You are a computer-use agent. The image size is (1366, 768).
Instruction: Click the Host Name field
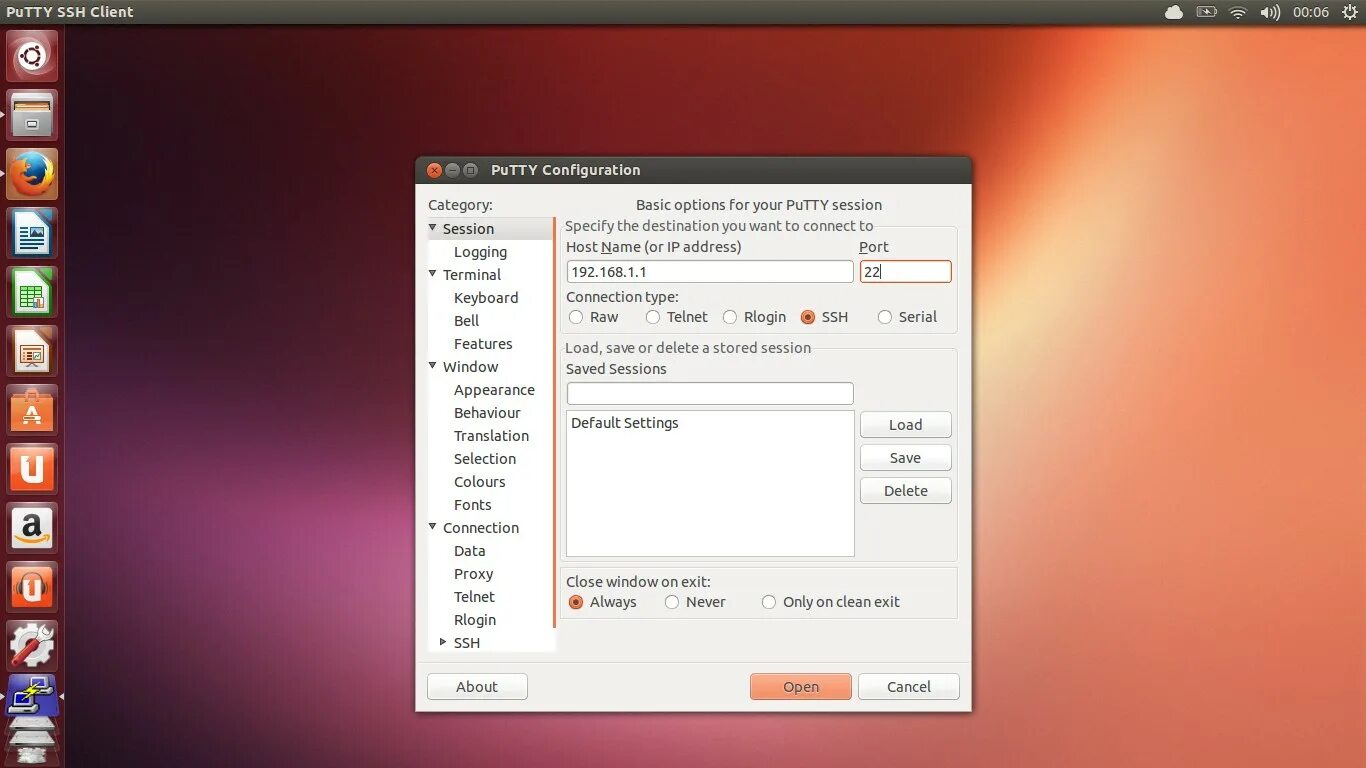point(710,272)
